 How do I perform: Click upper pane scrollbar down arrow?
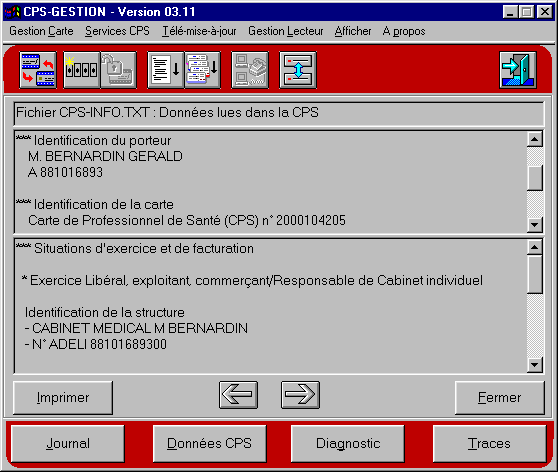point(535,225)
